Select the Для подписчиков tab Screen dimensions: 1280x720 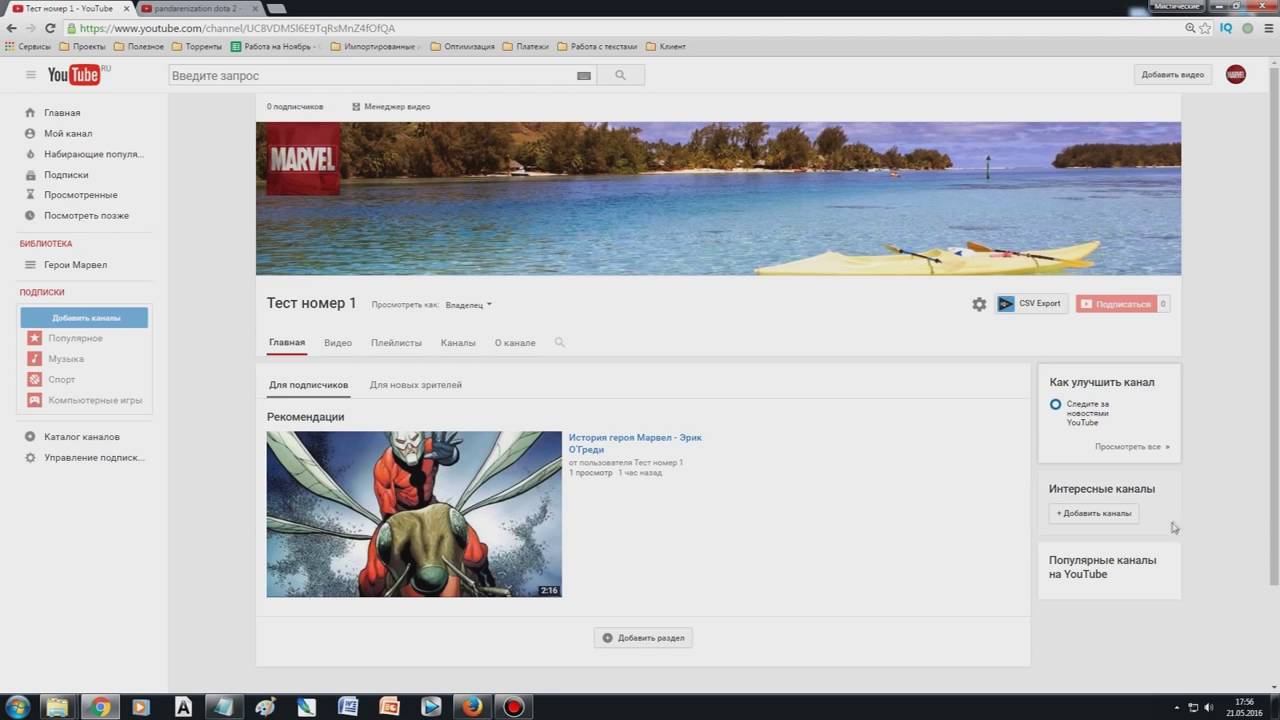pos(308,385)
